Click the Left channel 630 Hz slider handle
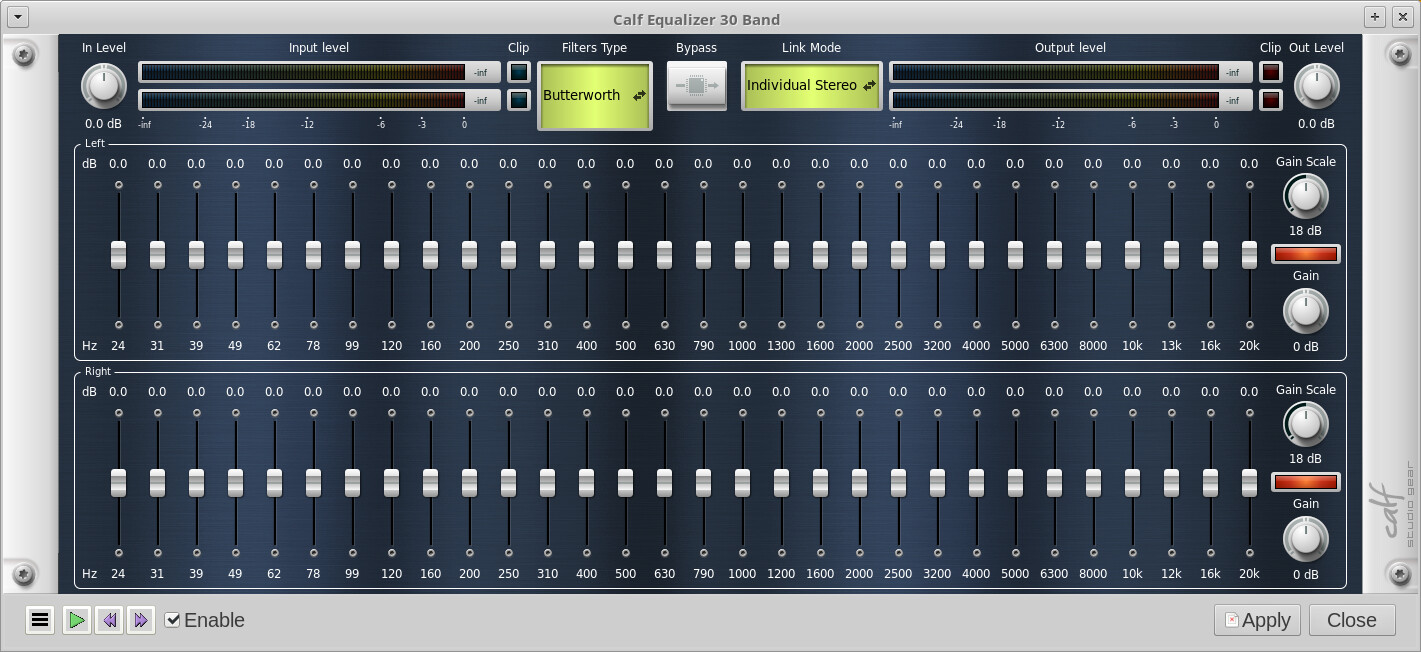Image resolution: width=1421 pixels, height=652 pixels. (x=664, y=255)
